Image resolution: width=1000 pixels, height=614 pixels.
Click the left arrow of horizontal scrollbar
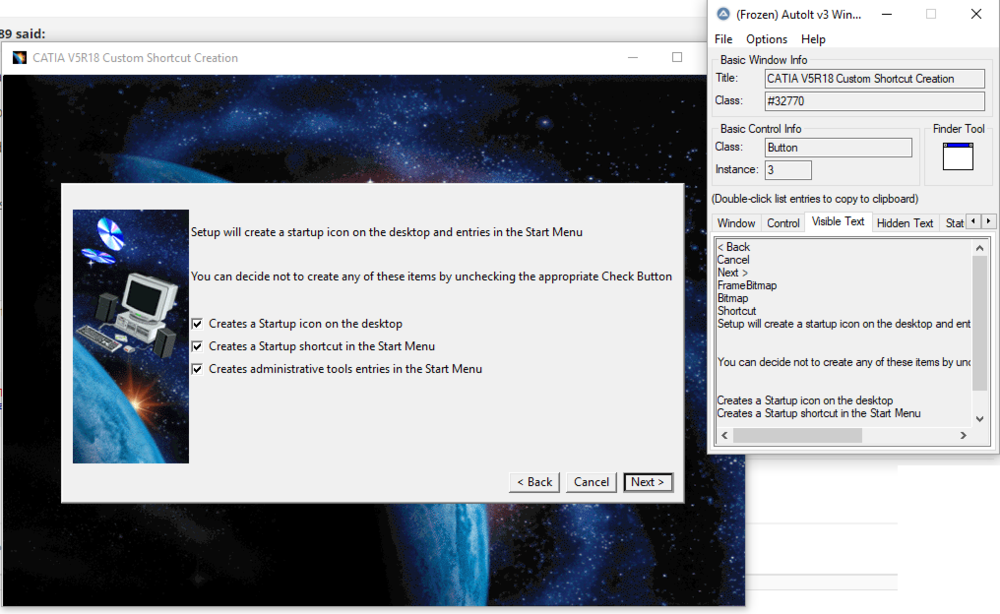pos(724,435)
